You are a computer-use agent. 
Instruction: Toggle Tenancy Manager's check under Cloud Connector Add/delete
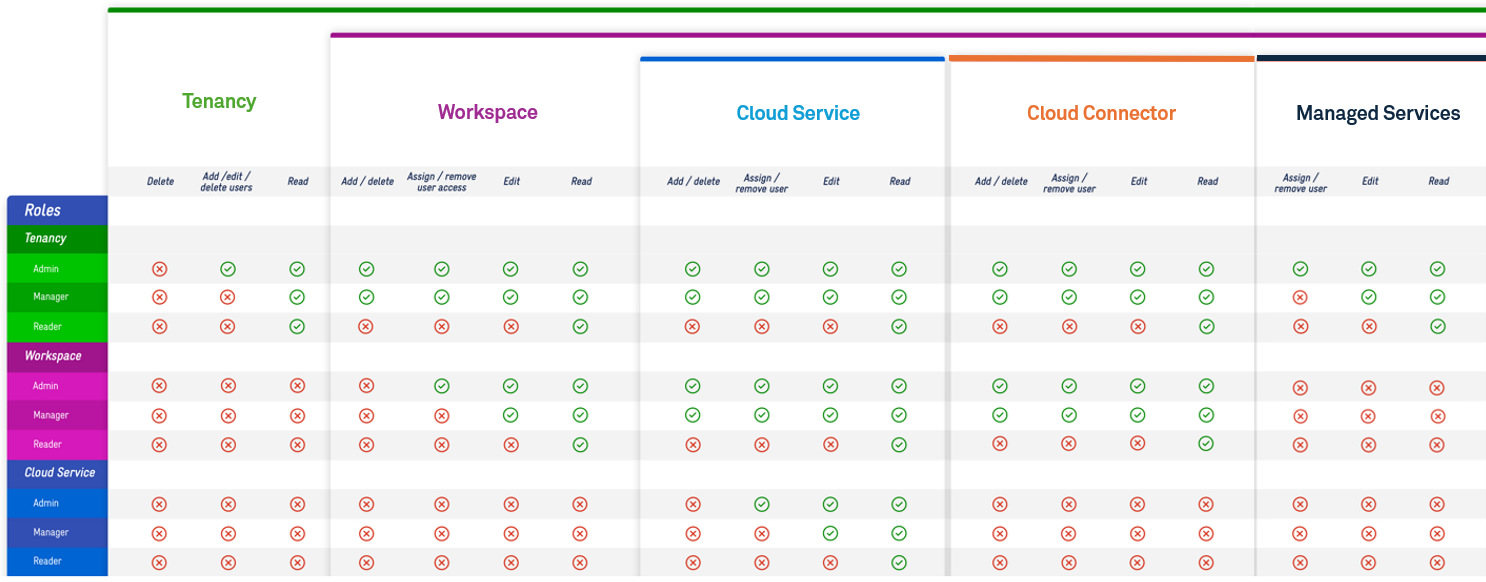click(x=999, y=297)
